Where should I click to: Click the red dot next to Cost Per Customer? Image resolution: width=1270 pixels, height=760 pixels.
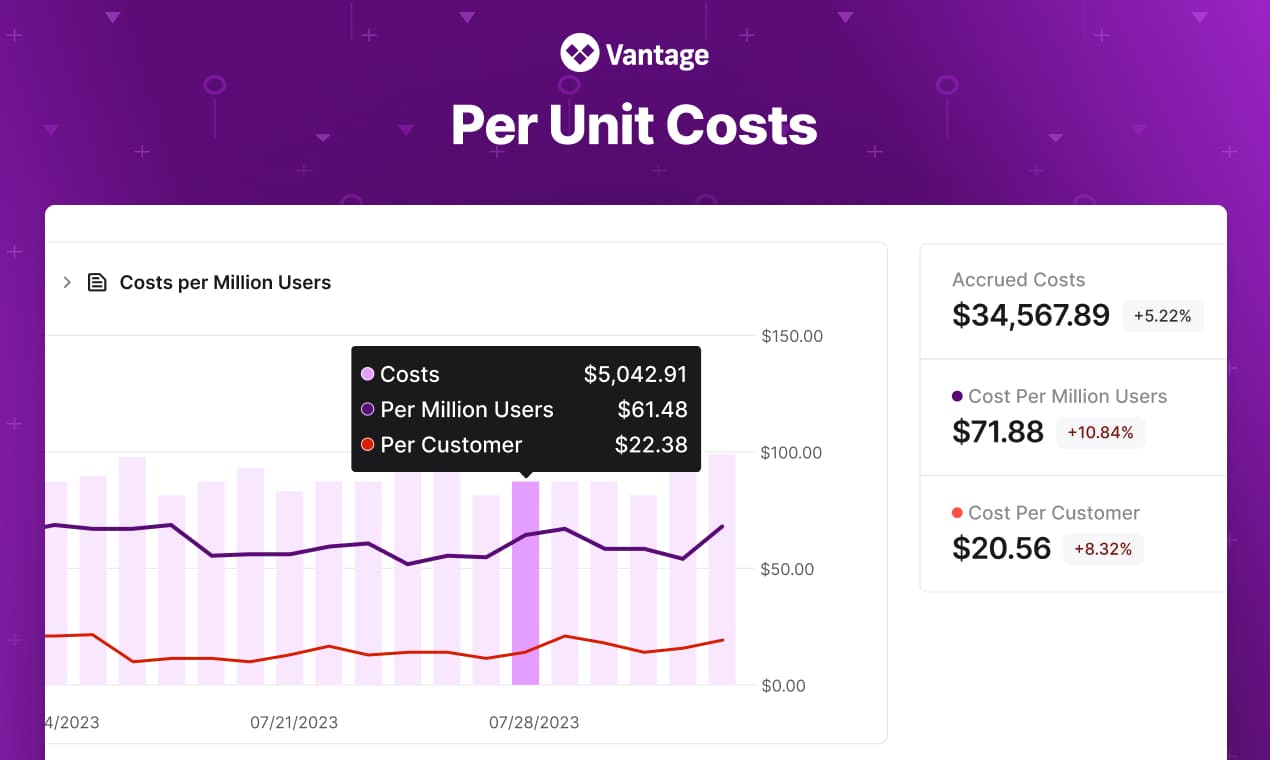[957, 512]
